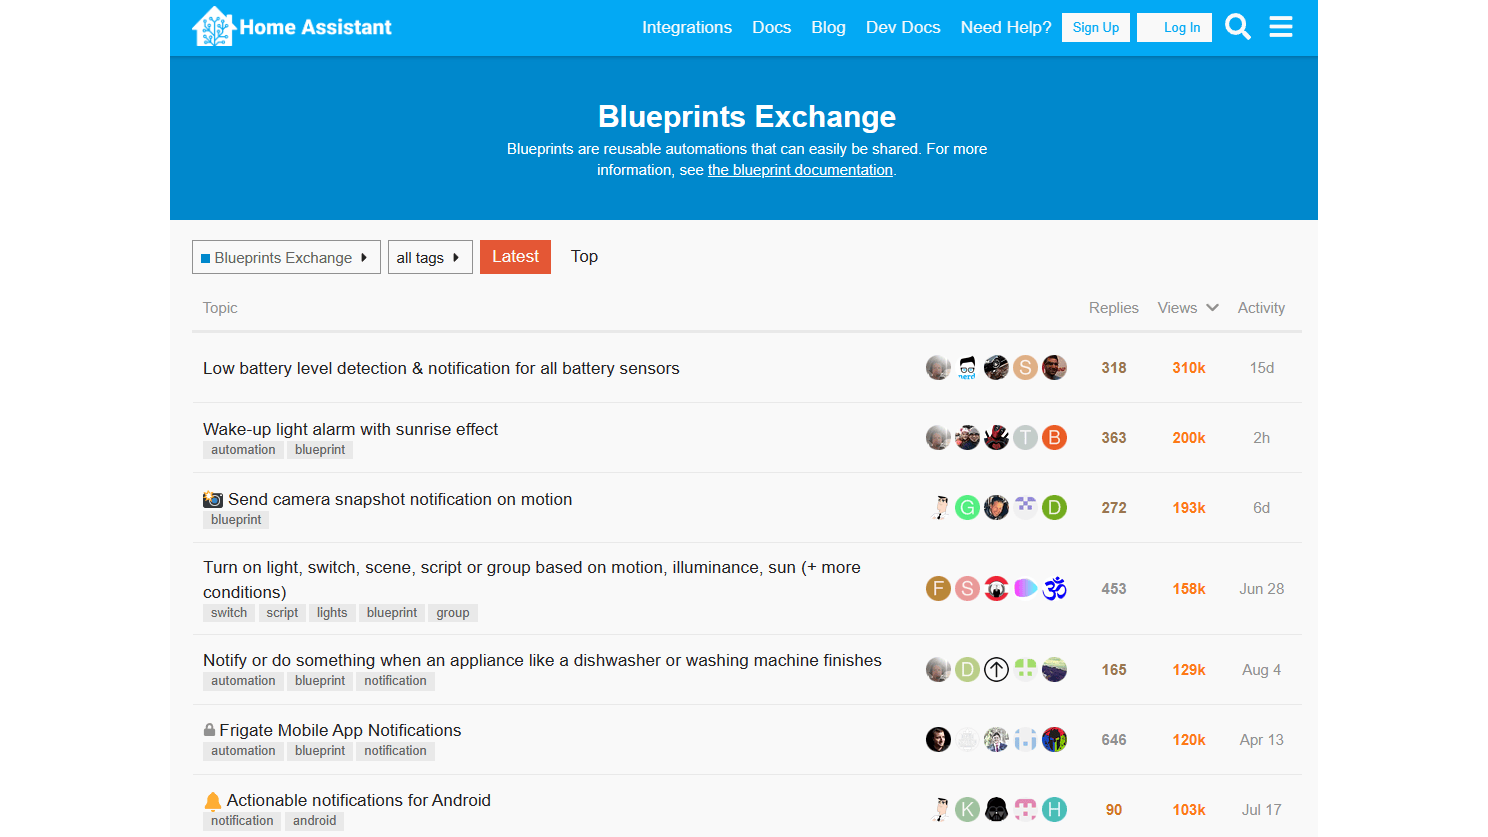
Task: Open the all tags filter dropdown
Action: (430, 257)
